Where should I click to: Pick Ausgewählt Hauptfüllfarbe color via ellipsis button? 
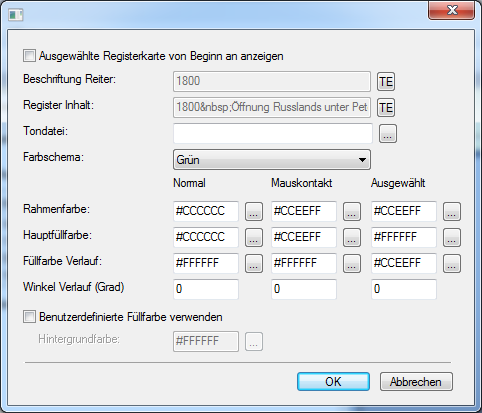tap(452, 237)
